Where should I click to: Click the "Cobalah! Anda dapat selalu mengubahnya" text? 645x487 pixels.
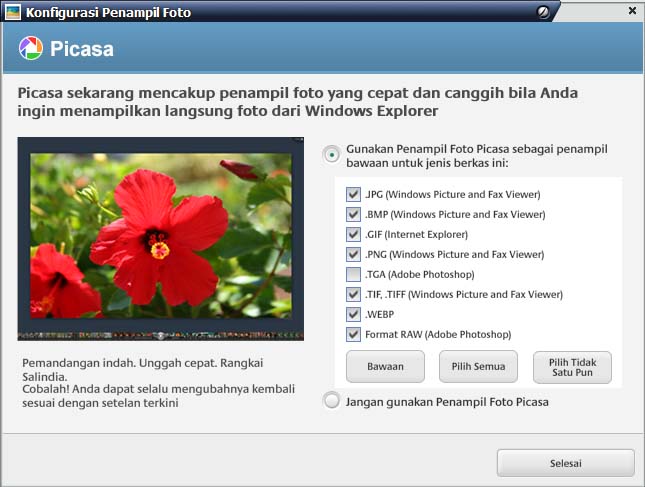tap(158, 396)
